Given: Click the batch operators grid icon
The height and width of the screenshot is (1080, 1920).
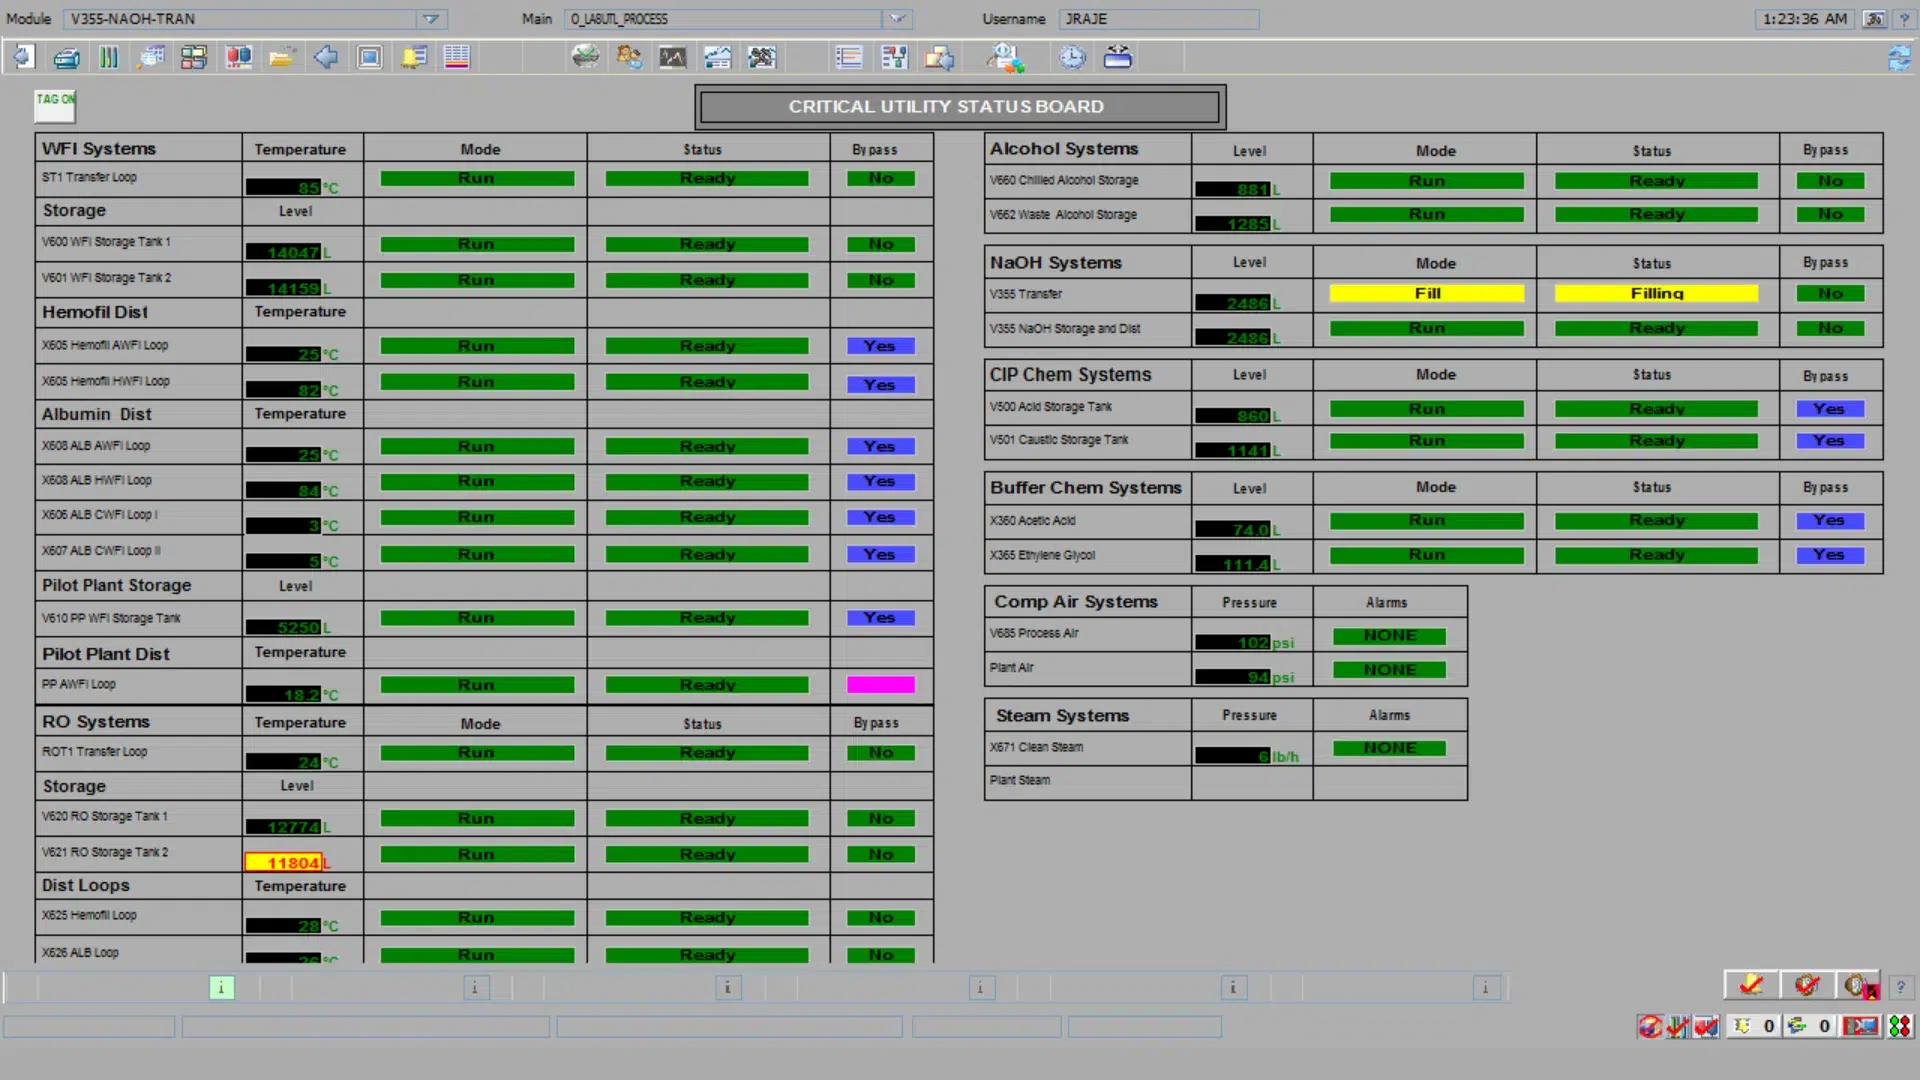Looking at the screenshot, I should coord(761,57).
